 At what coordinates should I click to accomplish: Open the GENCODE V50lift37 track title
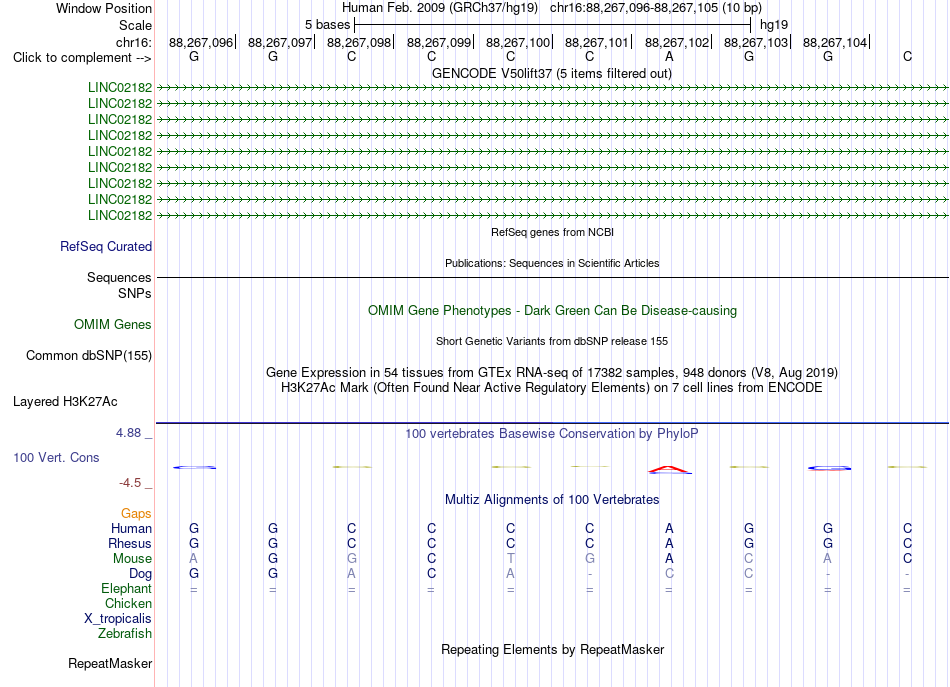point(551,74)
